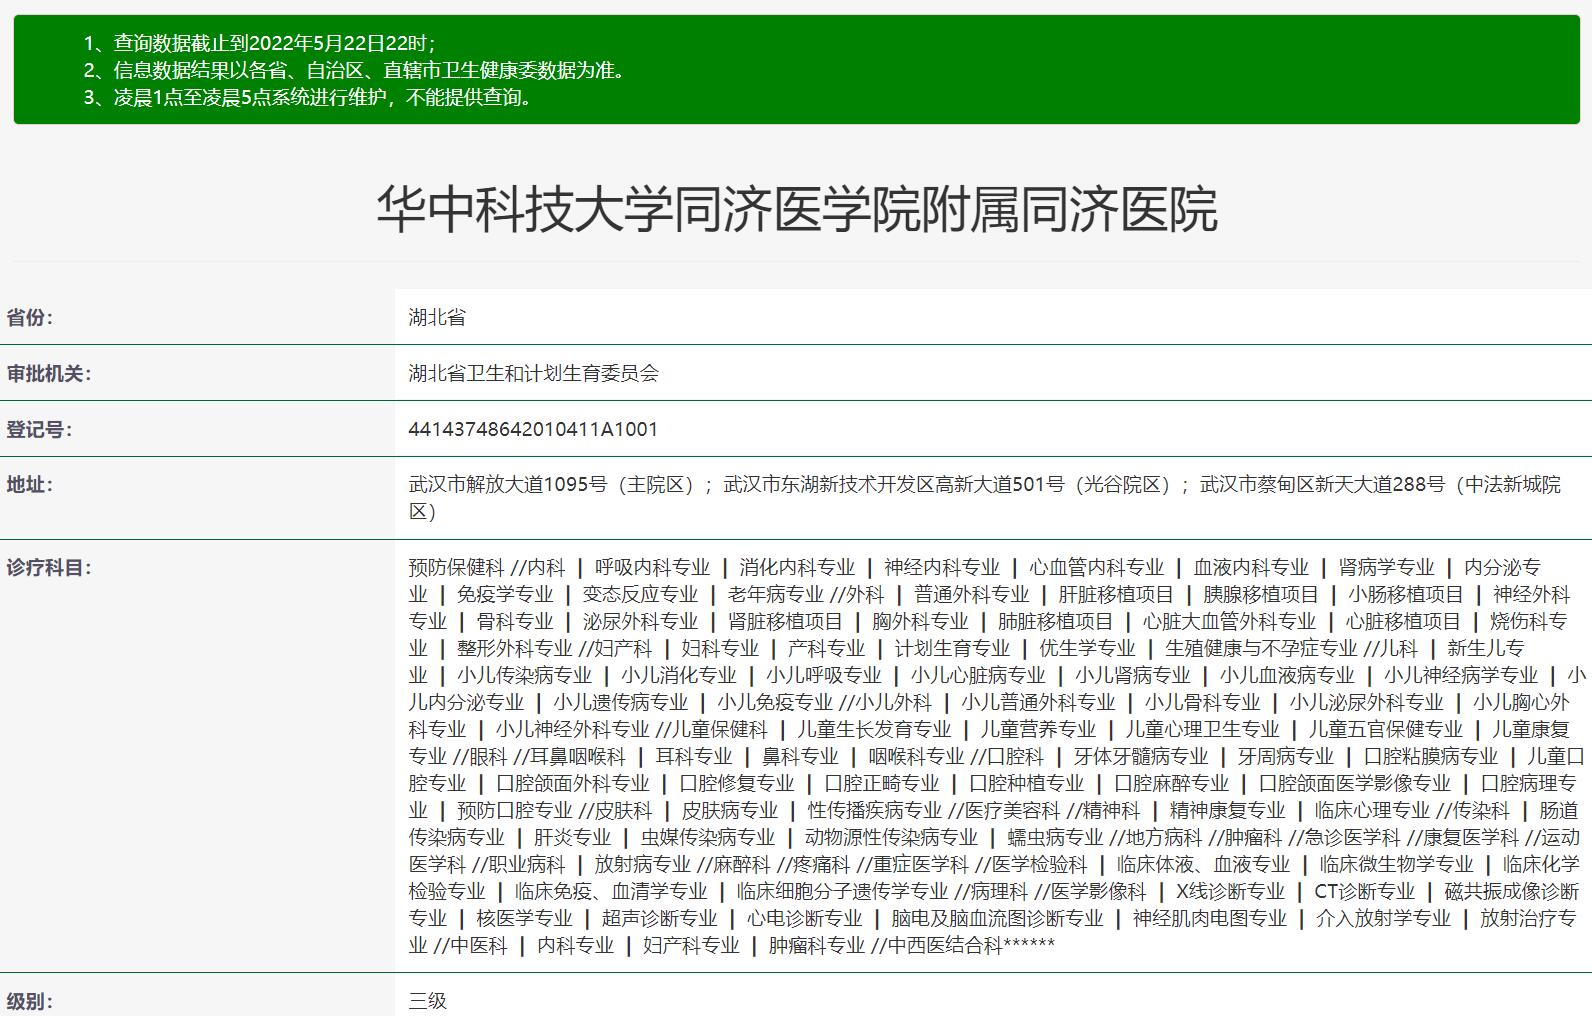
Task: Click the 肺脏移植项目 entry
Action: coord(1055,622)
